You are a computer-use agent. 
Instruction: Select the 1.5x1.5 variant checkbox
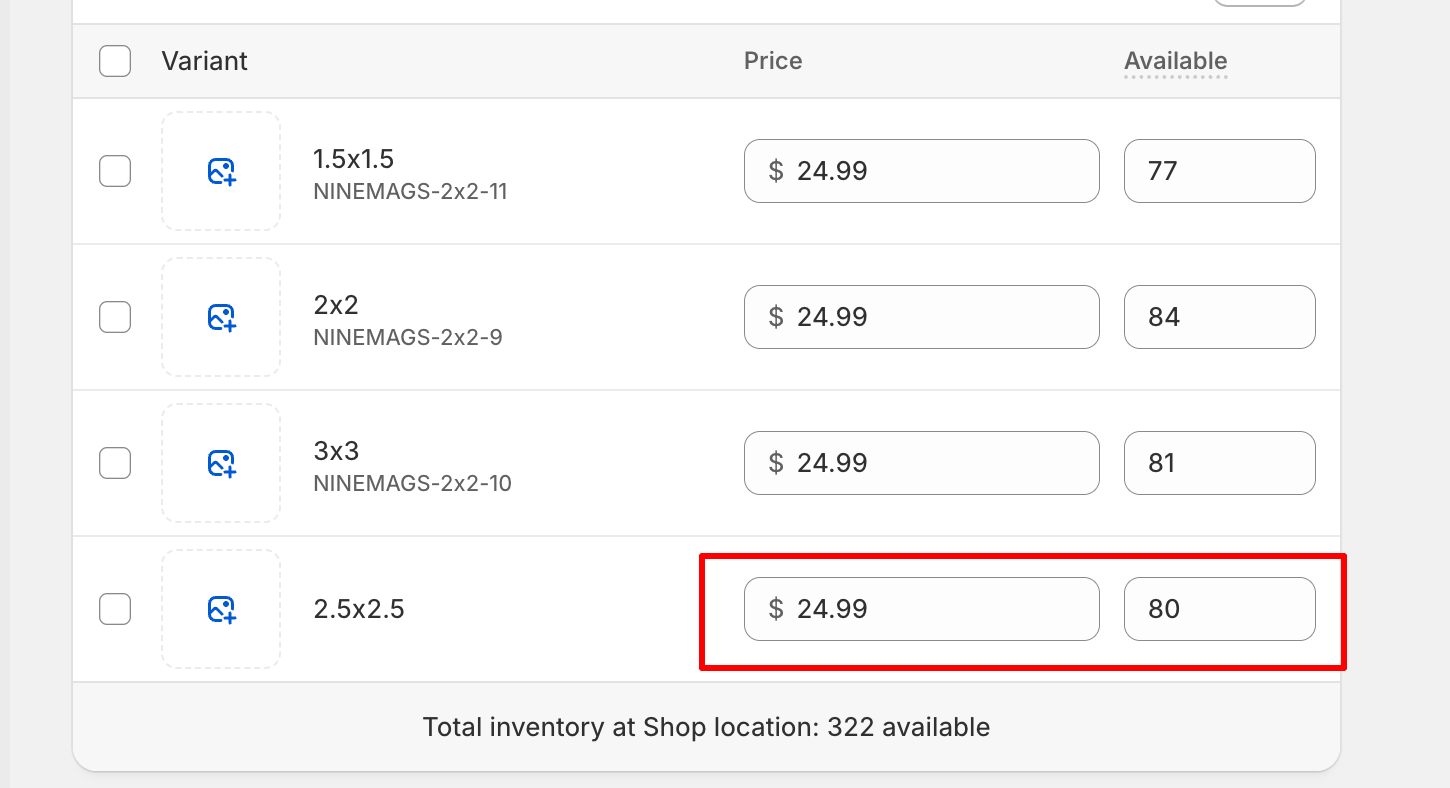click(x=115, y=171)
